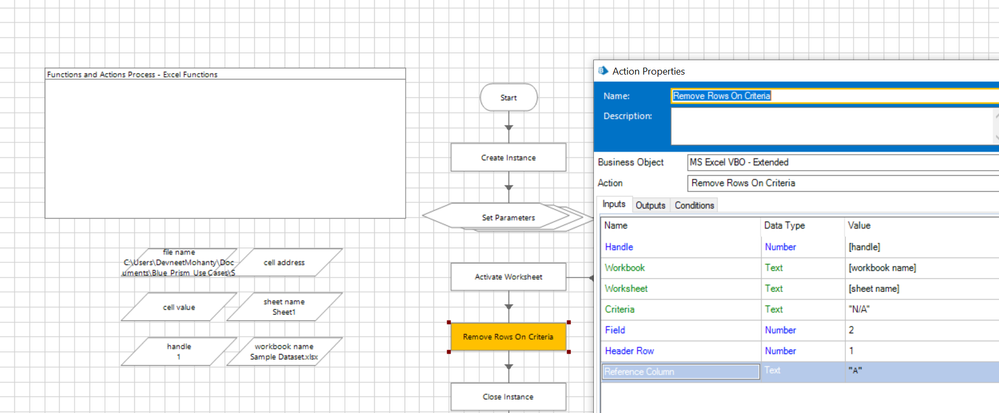Open the Action dropdown showing Remove Rows On Criteria

click(x=842, y=183)
